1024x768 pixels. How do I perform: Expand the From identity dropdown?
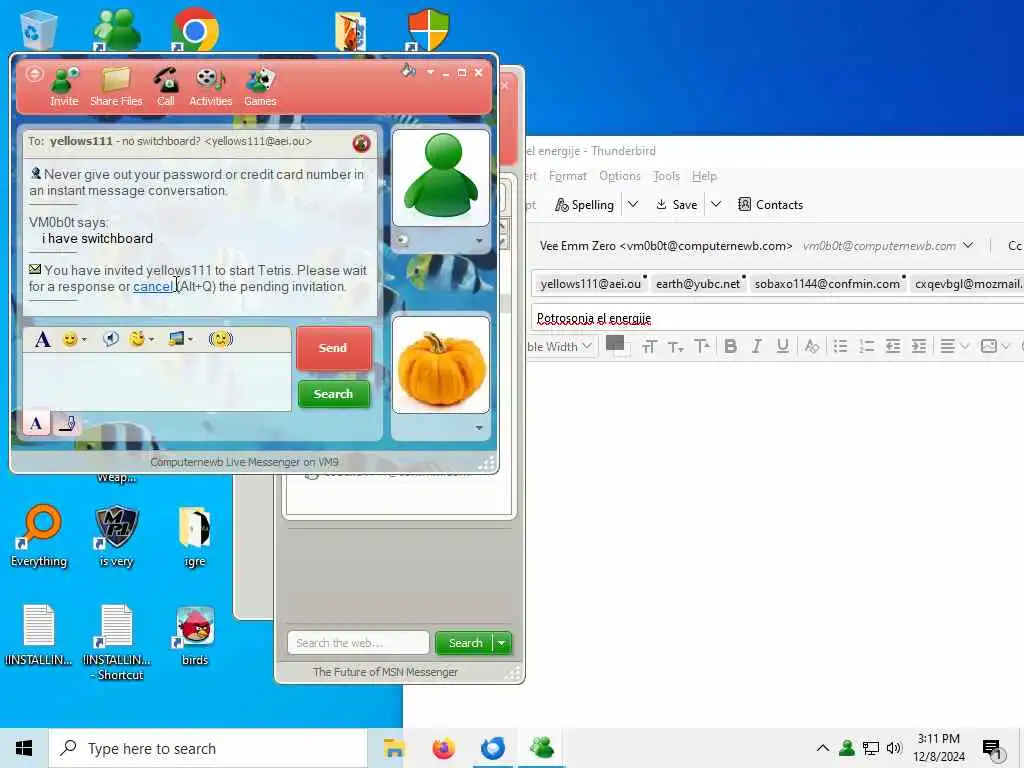click(x=968, y=246)
